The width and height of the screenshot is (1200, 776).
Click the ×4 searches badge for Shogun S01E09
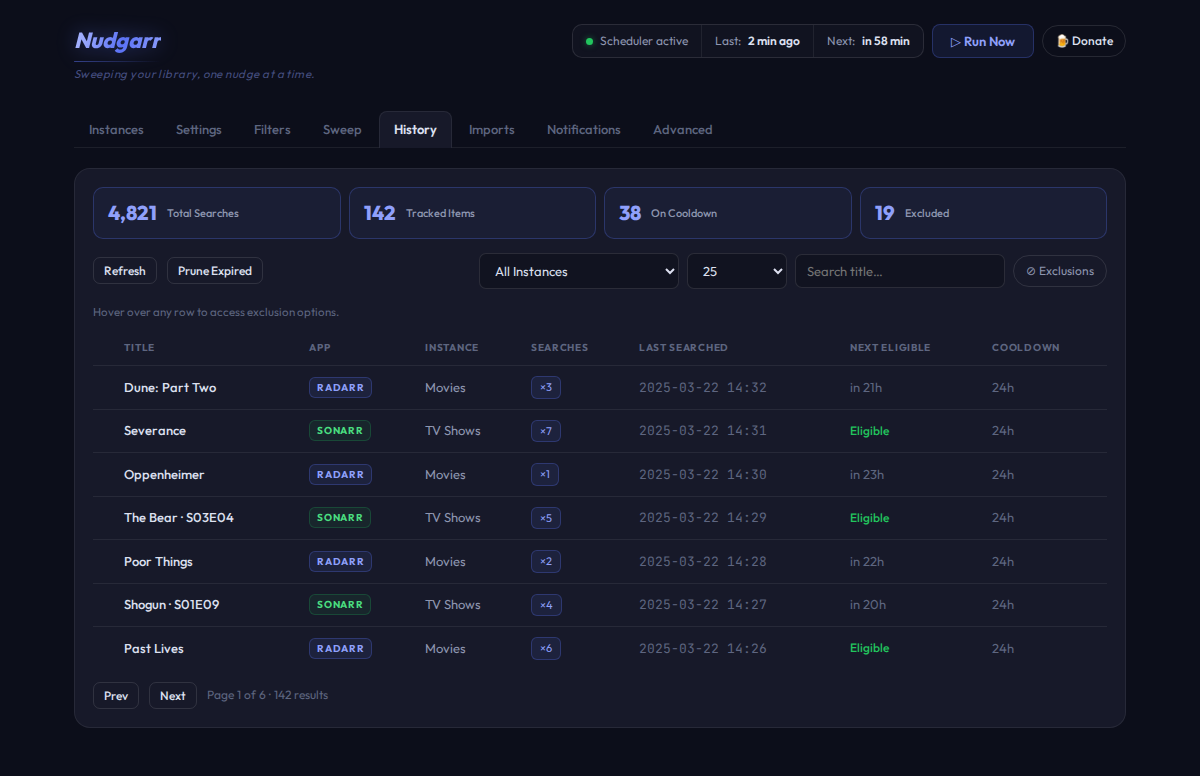coord(546,604)
